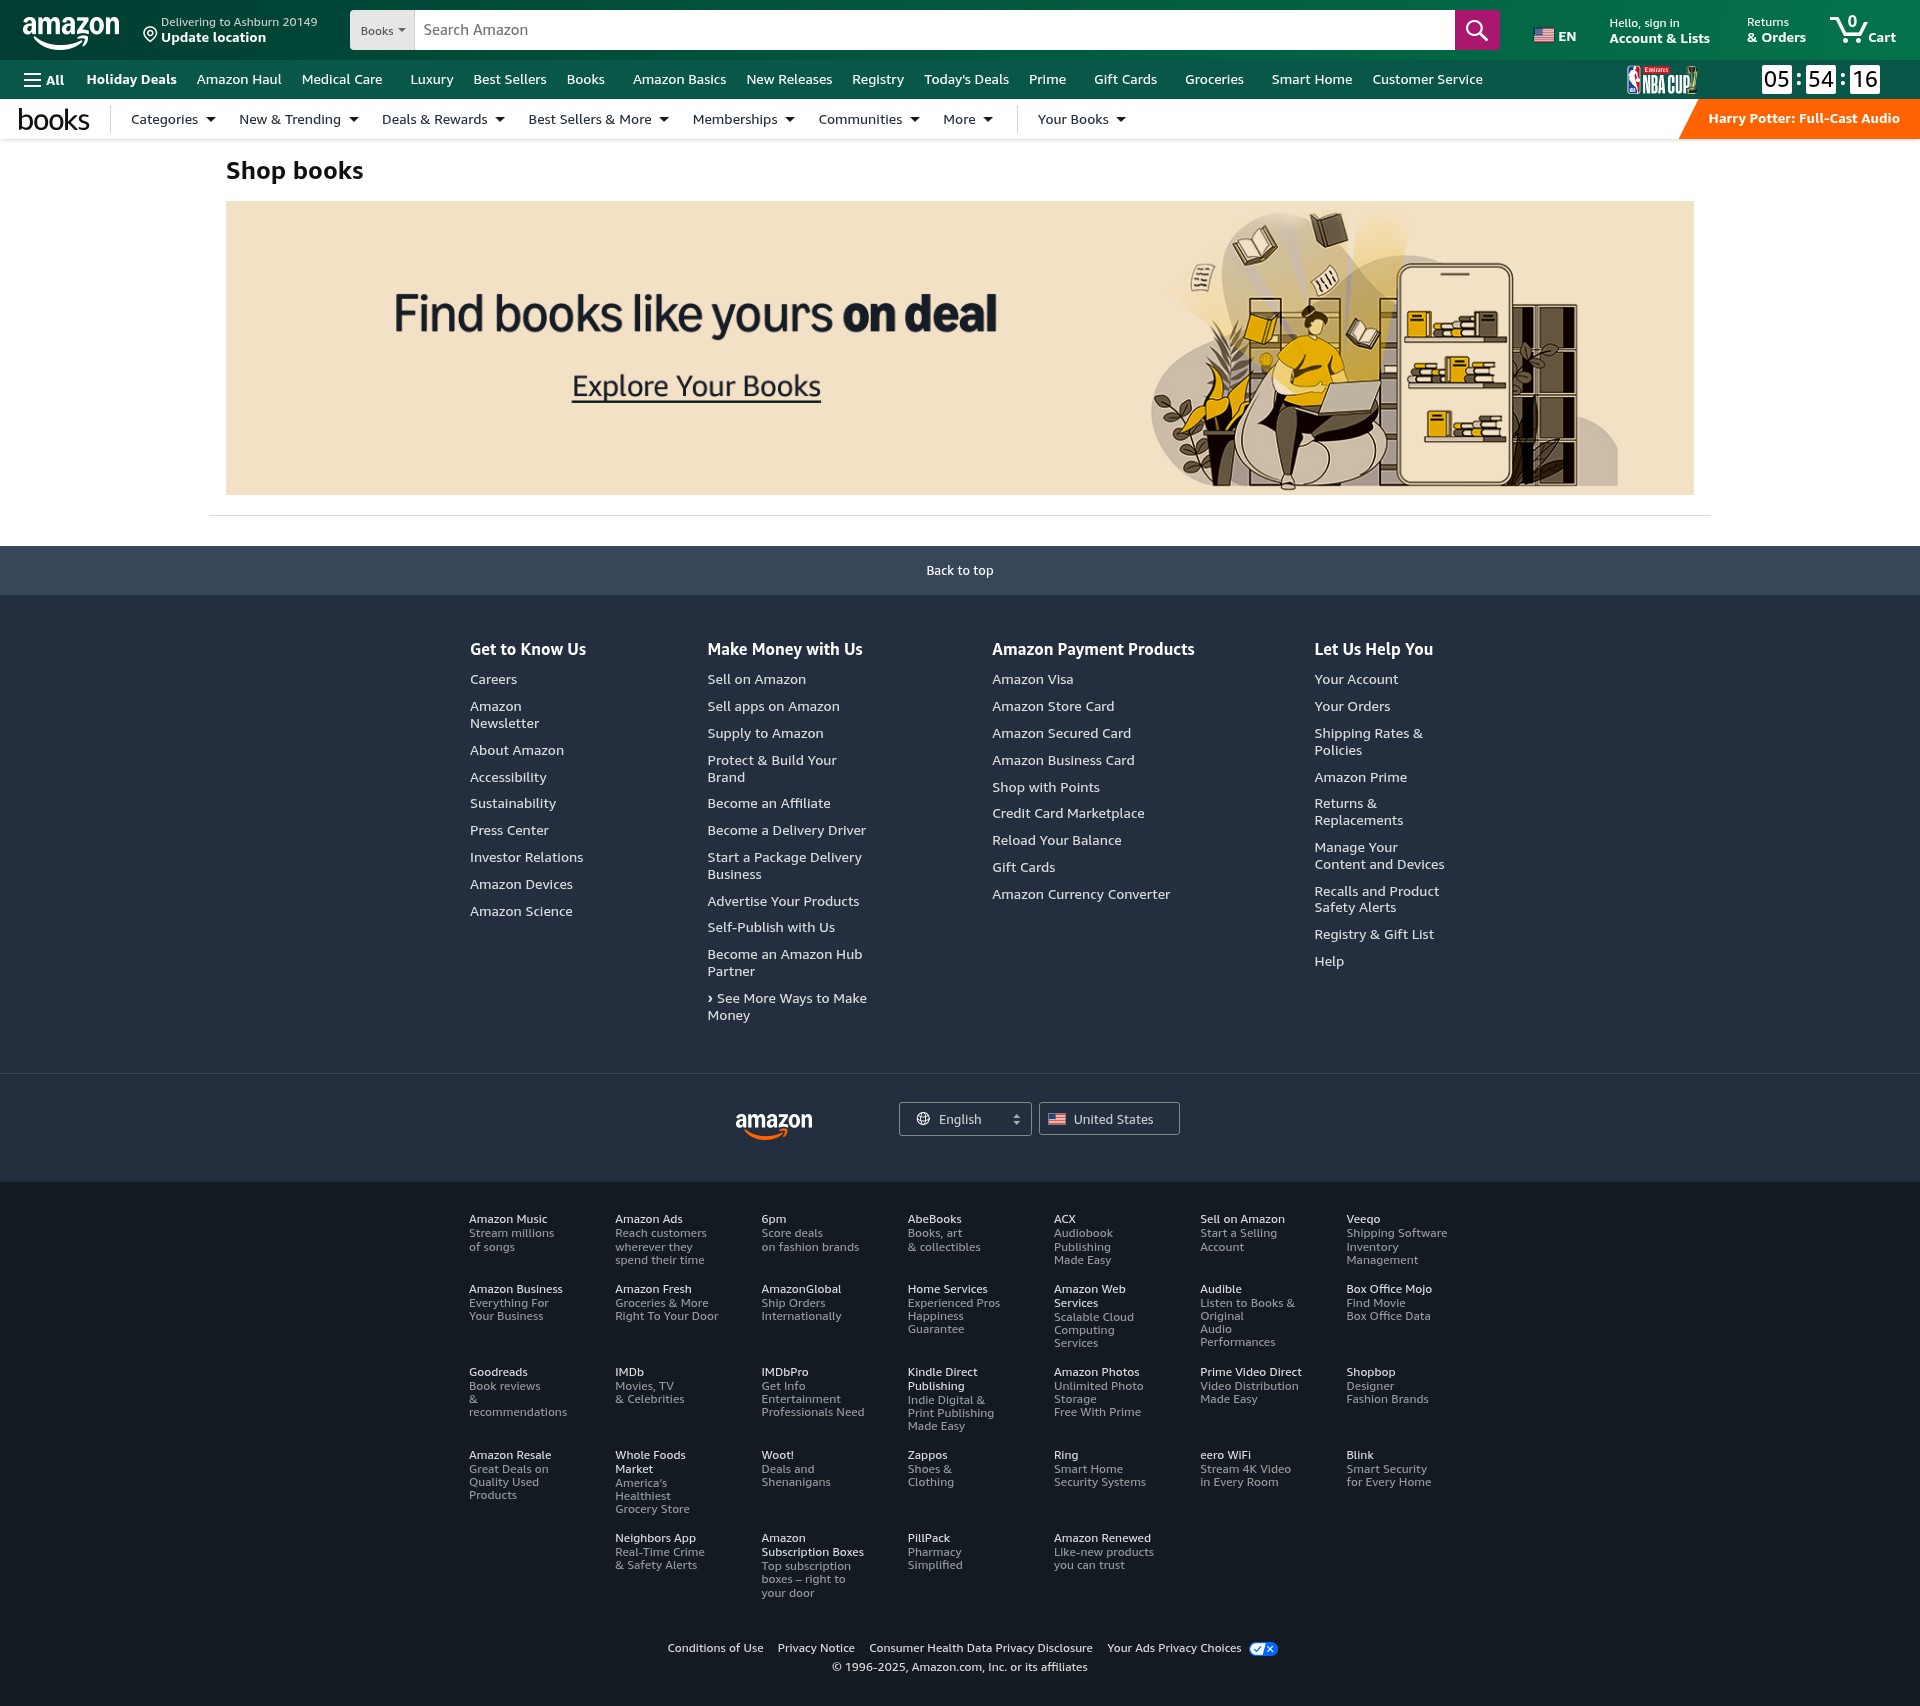Click the books logo in subnav
This screenshot has width=1920, height=1706.
(54, 120)
